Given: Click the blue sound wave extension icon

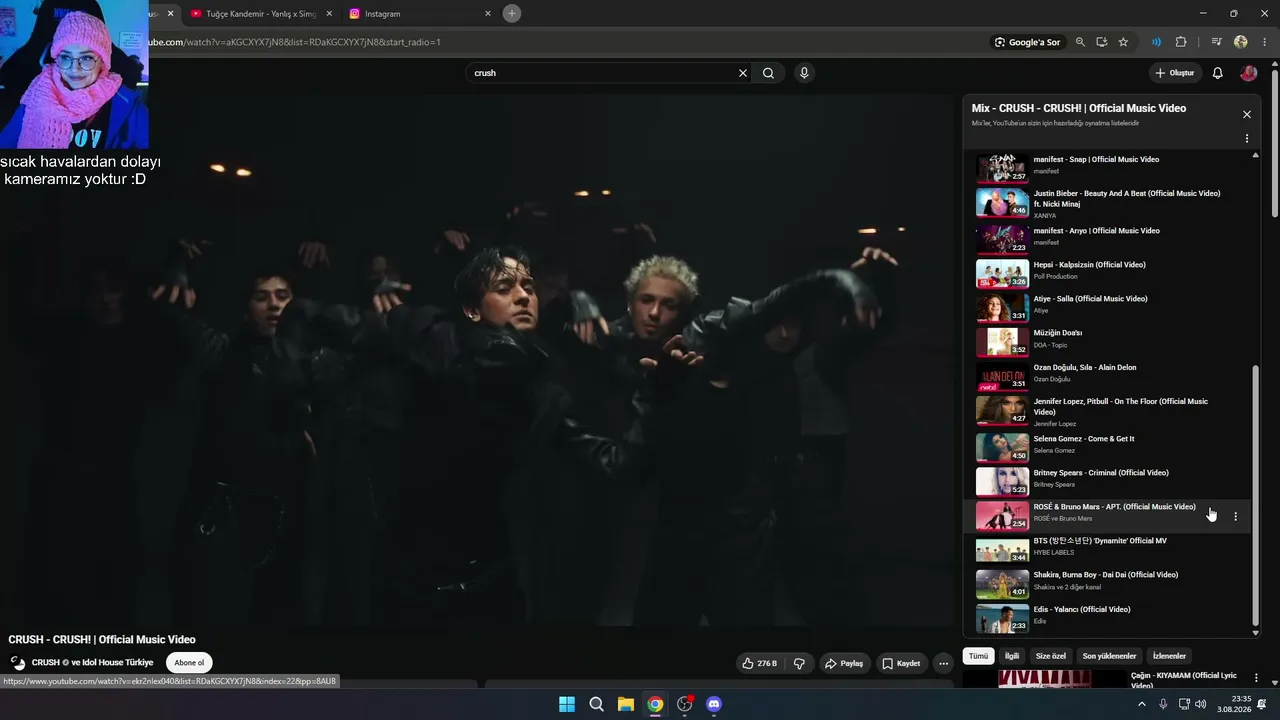Looking at the screenshot, I should (1156, 42).
